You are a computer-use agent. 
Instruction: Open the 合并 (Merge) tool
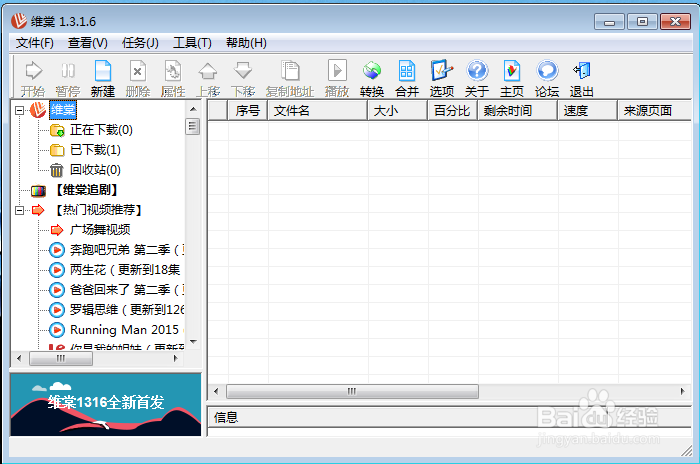(x=407, y=79)
